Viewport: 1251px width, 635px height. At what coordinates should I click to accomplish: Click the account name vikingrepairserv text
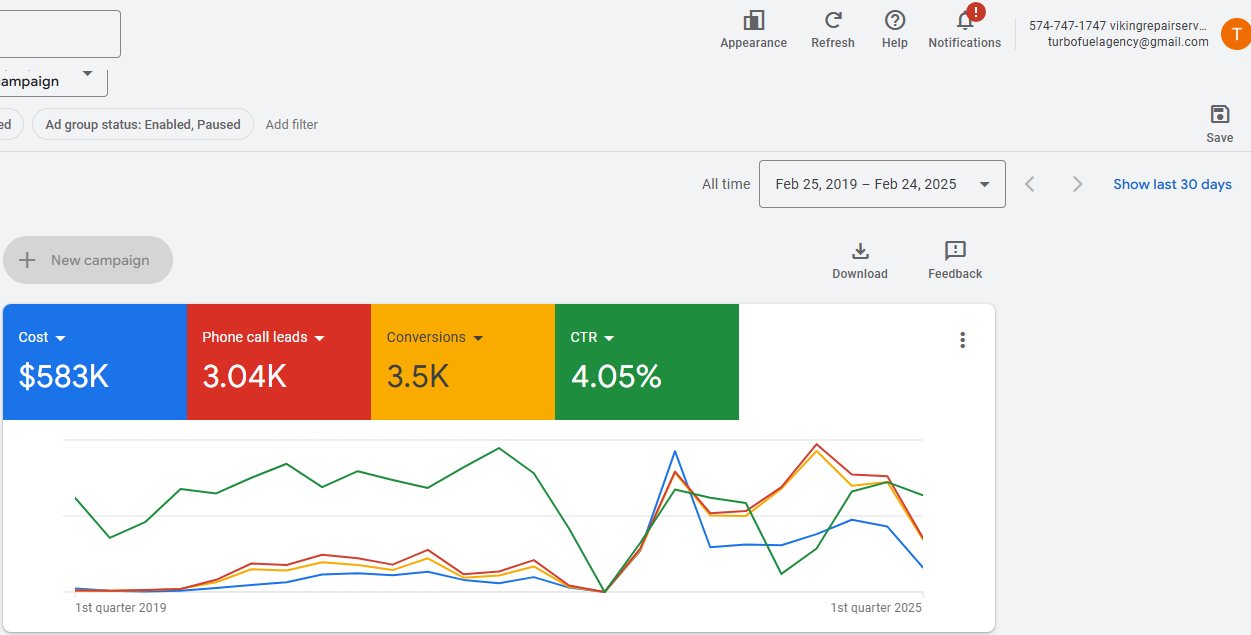tap(1158, 26)
